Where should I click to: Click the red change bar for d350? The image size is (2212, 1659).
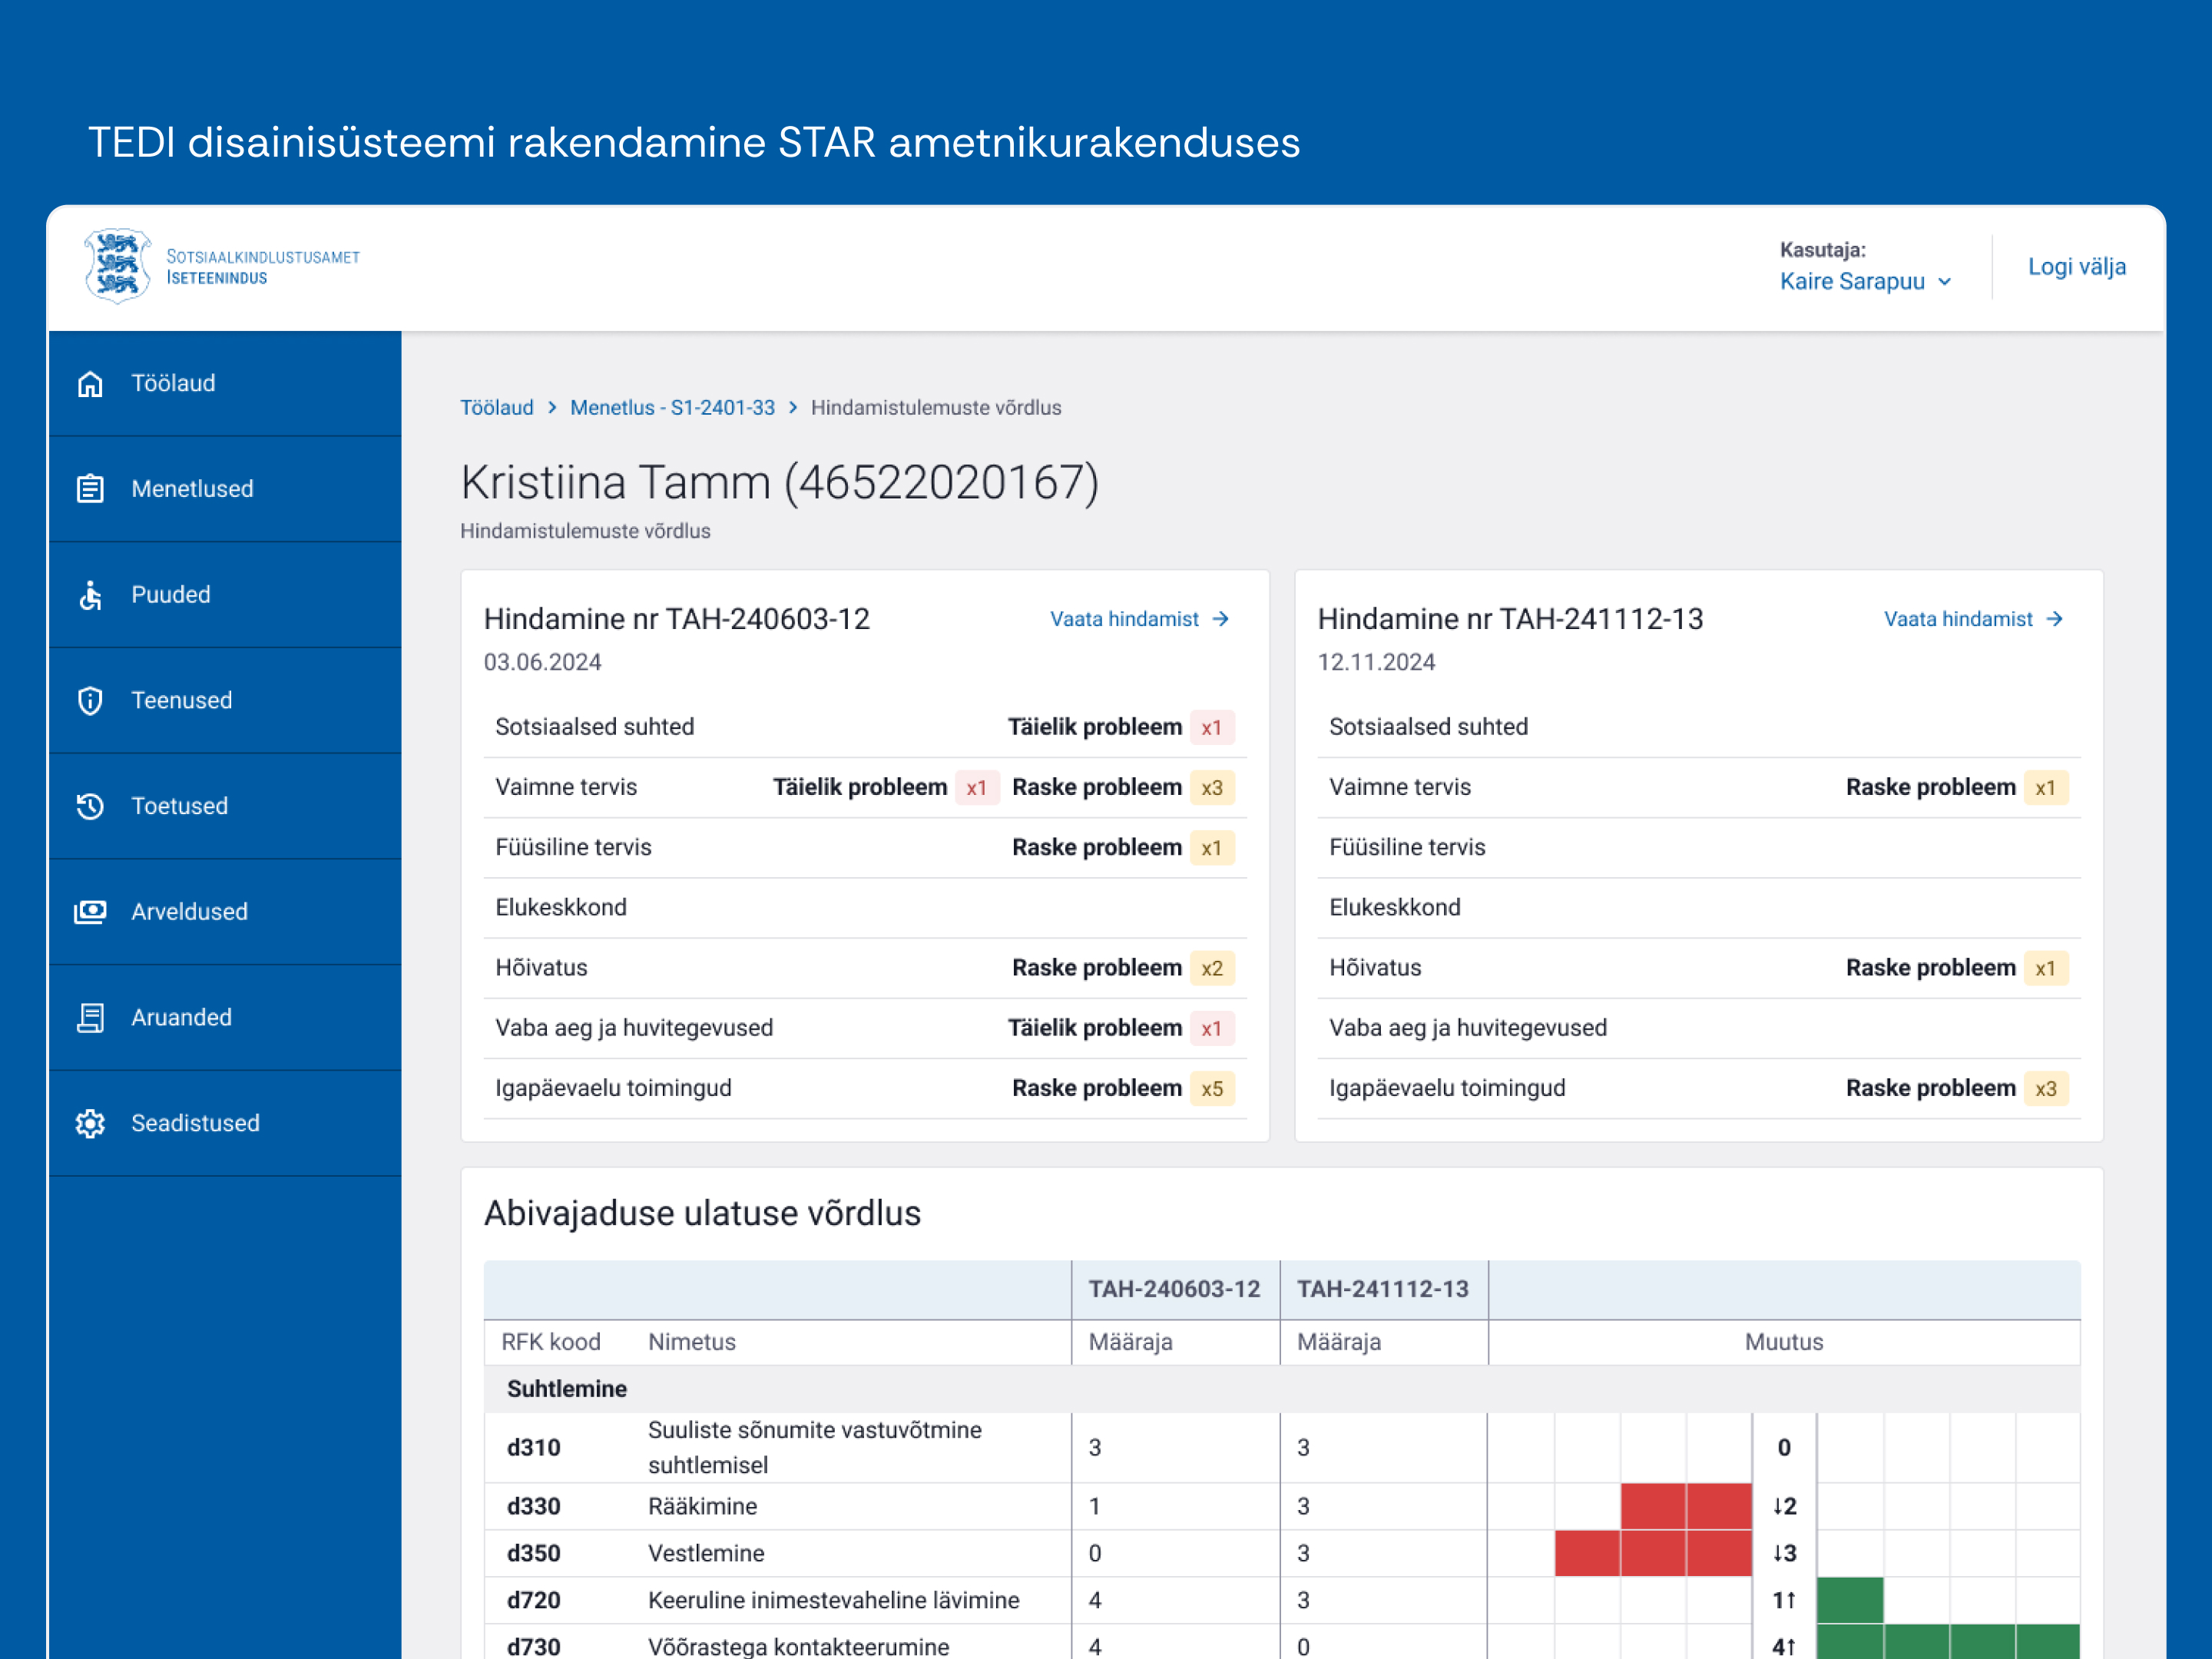point(1653,1553)
